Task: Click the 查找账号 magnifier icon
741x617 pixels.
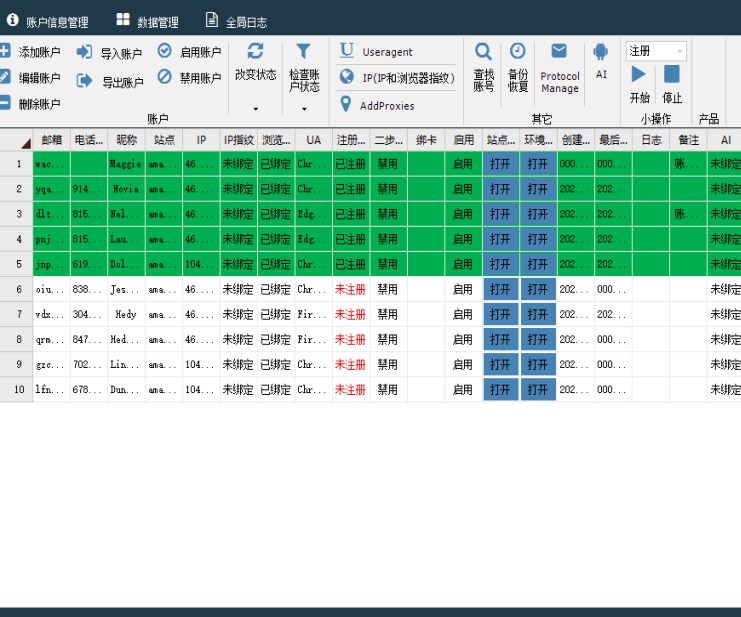Action: 483,51
